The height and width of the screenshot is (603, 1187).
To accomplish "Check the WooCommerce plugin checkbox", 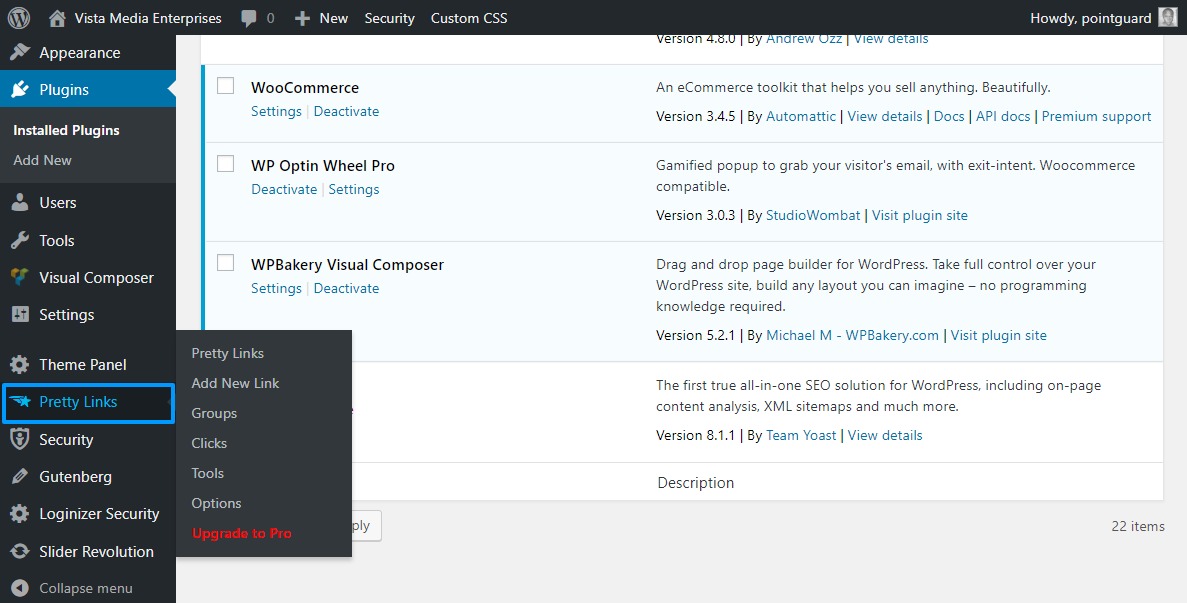I will tap(226, 85).
